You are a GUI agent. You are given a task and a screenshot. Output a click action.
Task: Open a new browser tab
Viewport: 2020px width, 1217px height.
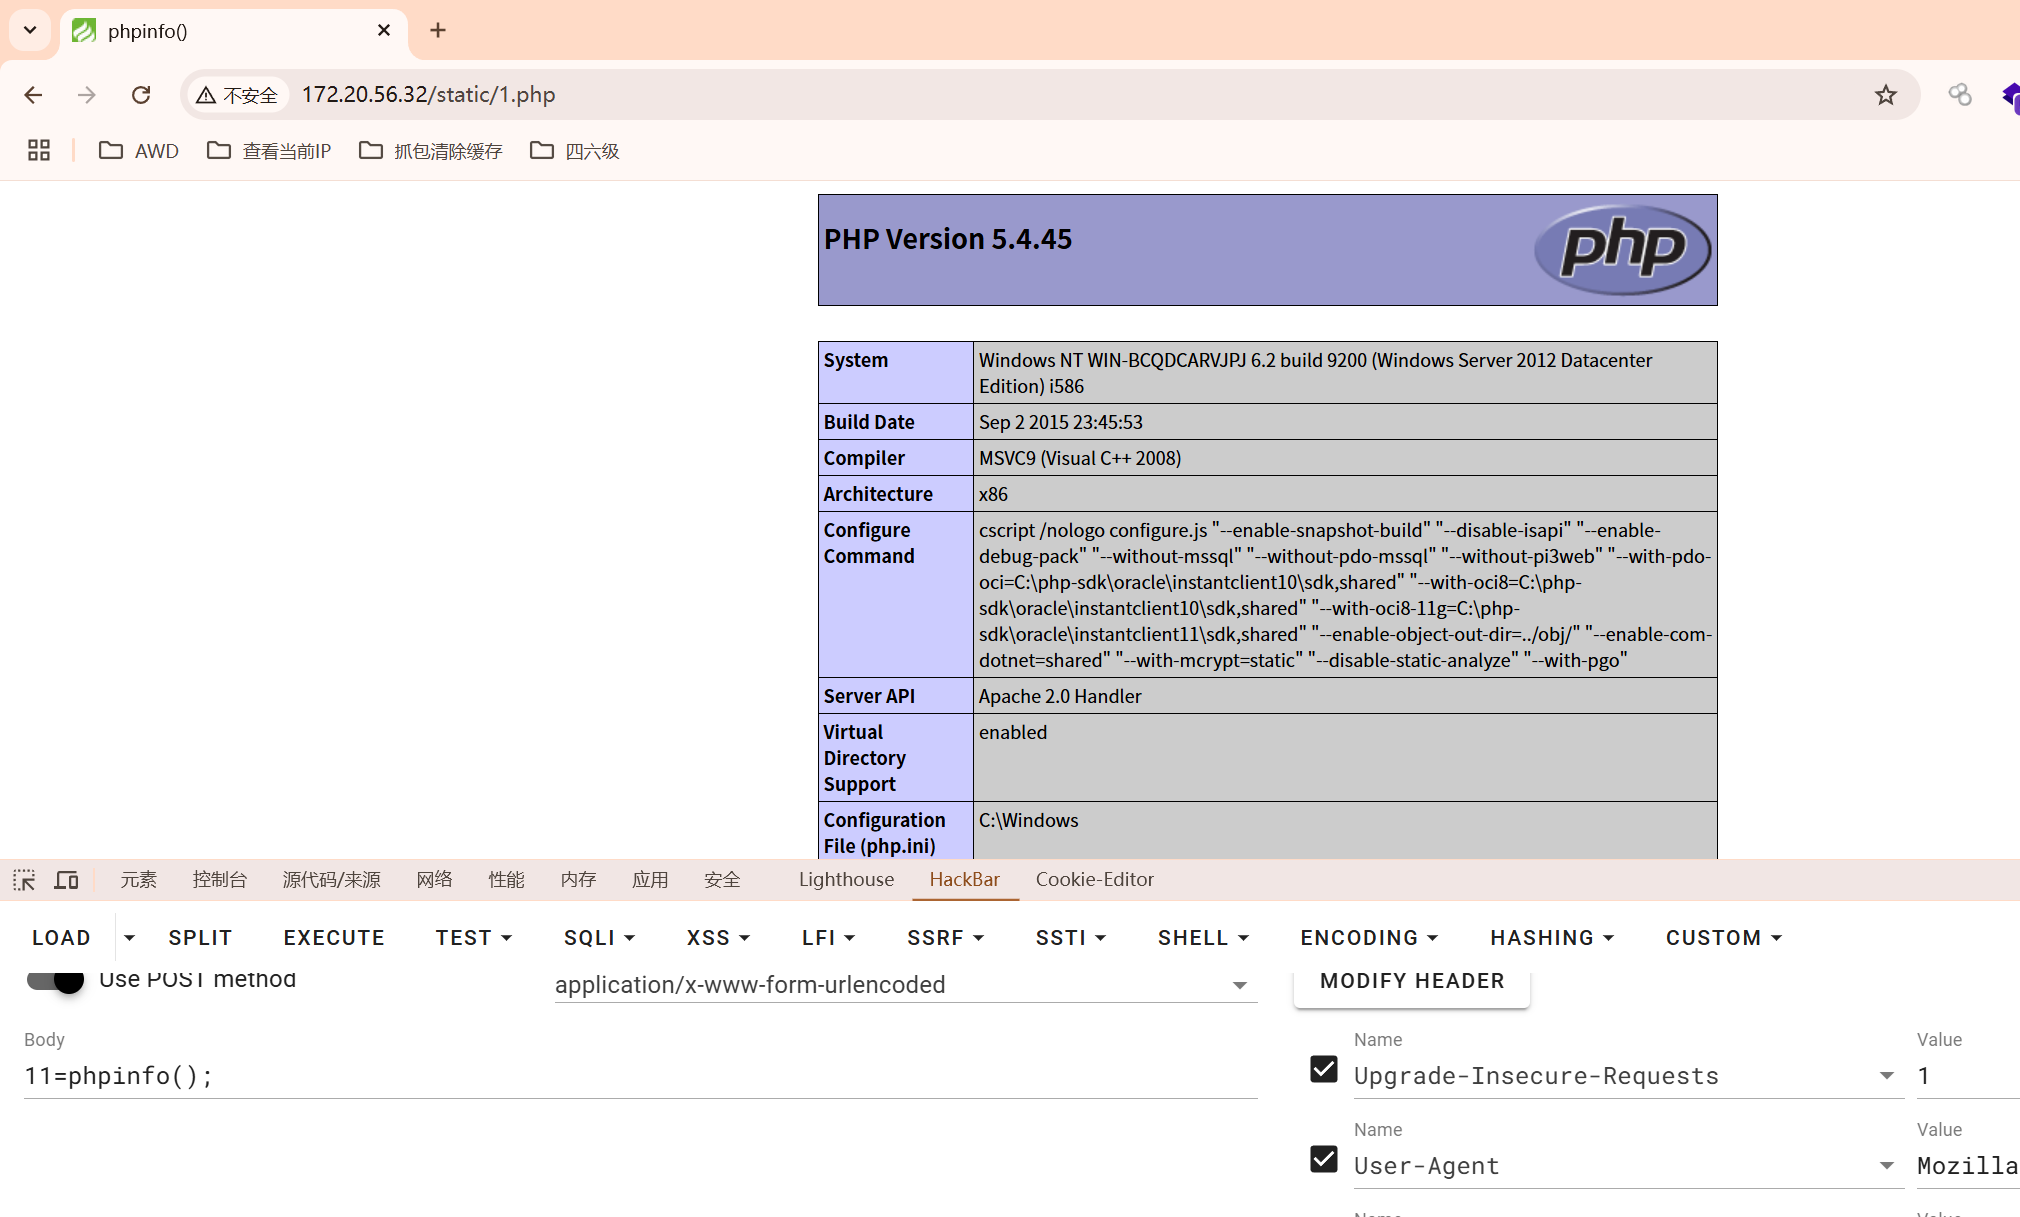coord(438,31)
